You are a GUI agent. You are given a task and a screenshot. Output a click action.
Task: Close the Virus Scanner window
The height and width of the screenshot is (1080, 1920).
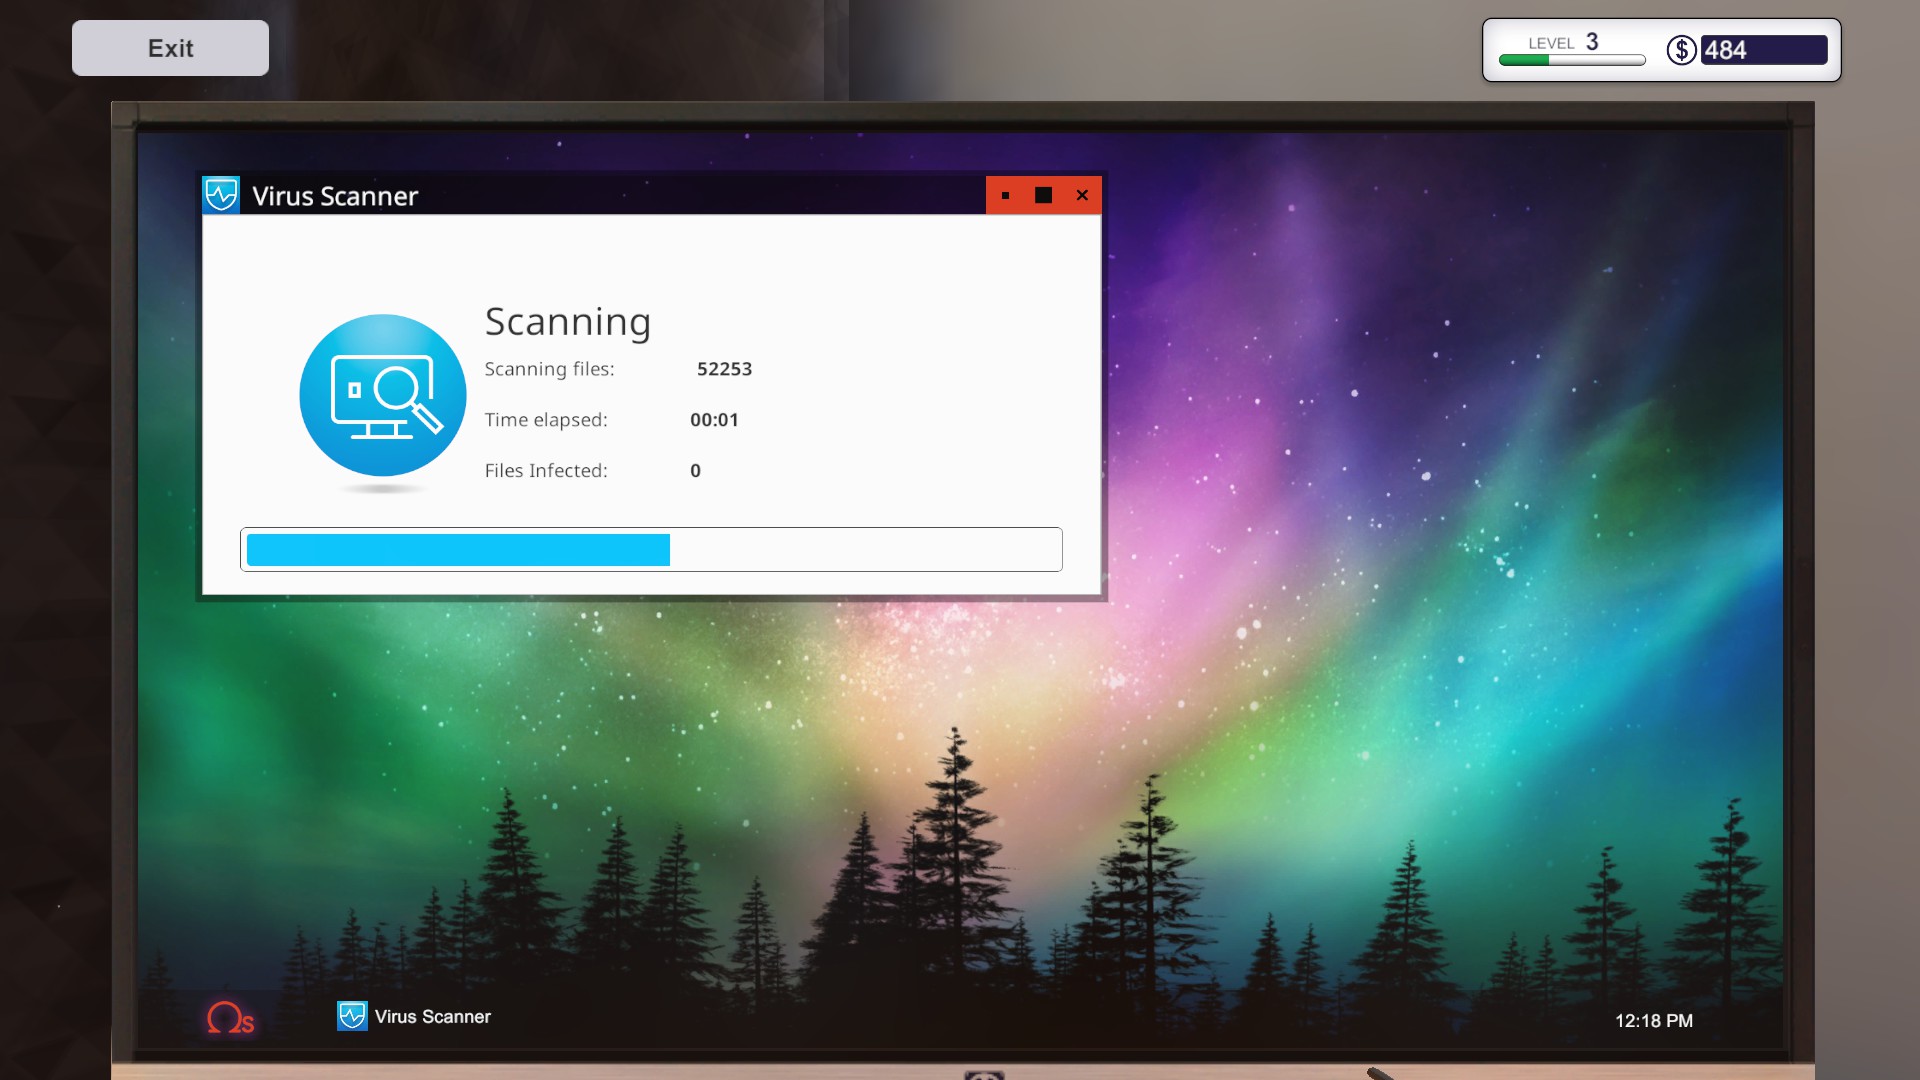pyautogui.click(x=1082, y=195)
